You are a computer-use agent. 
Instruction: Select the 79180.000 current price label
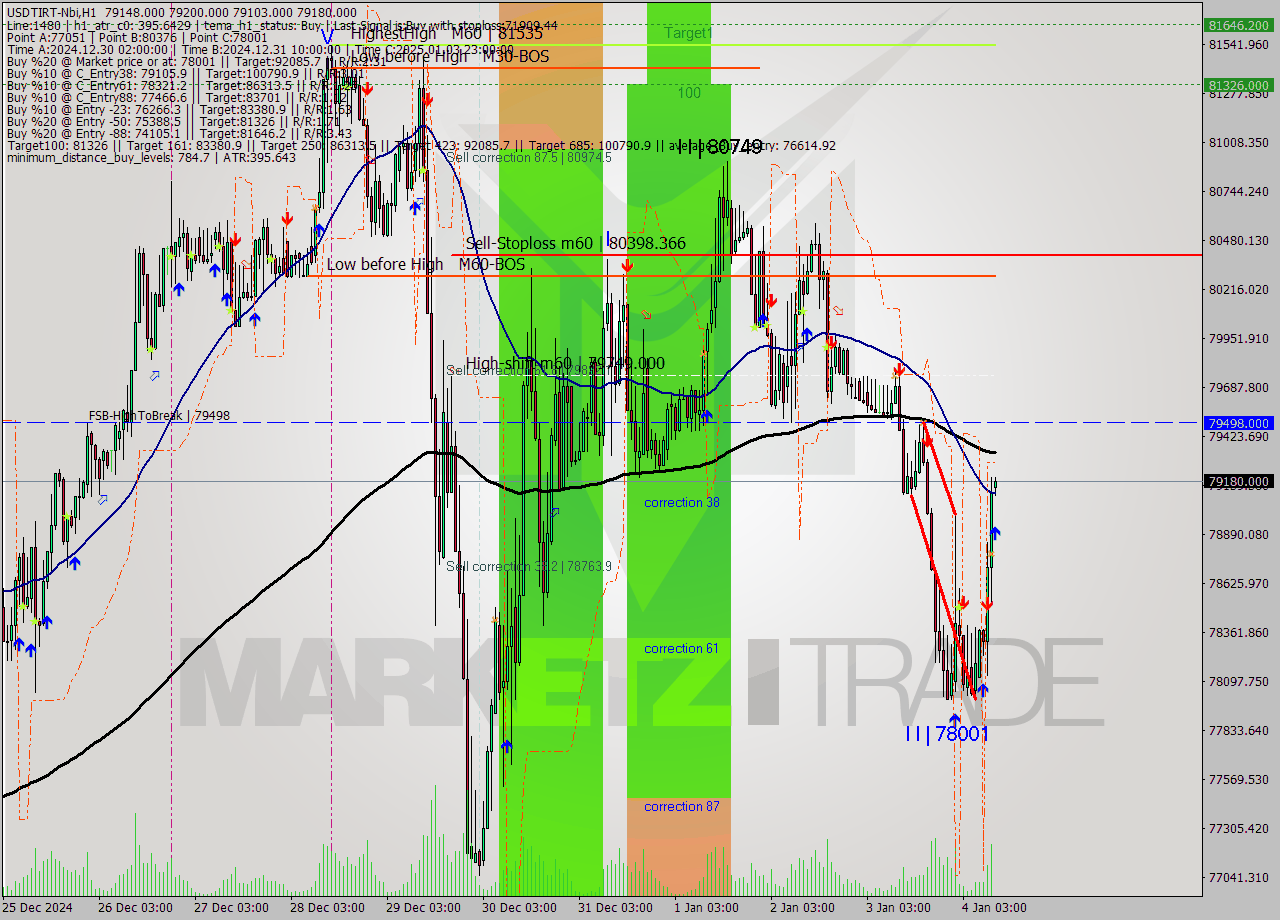click(x=1240, y=482)
